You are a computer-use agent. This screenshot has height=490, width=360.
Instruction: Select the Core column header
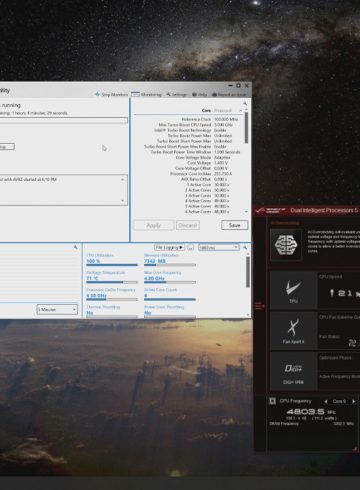point(206,110)
